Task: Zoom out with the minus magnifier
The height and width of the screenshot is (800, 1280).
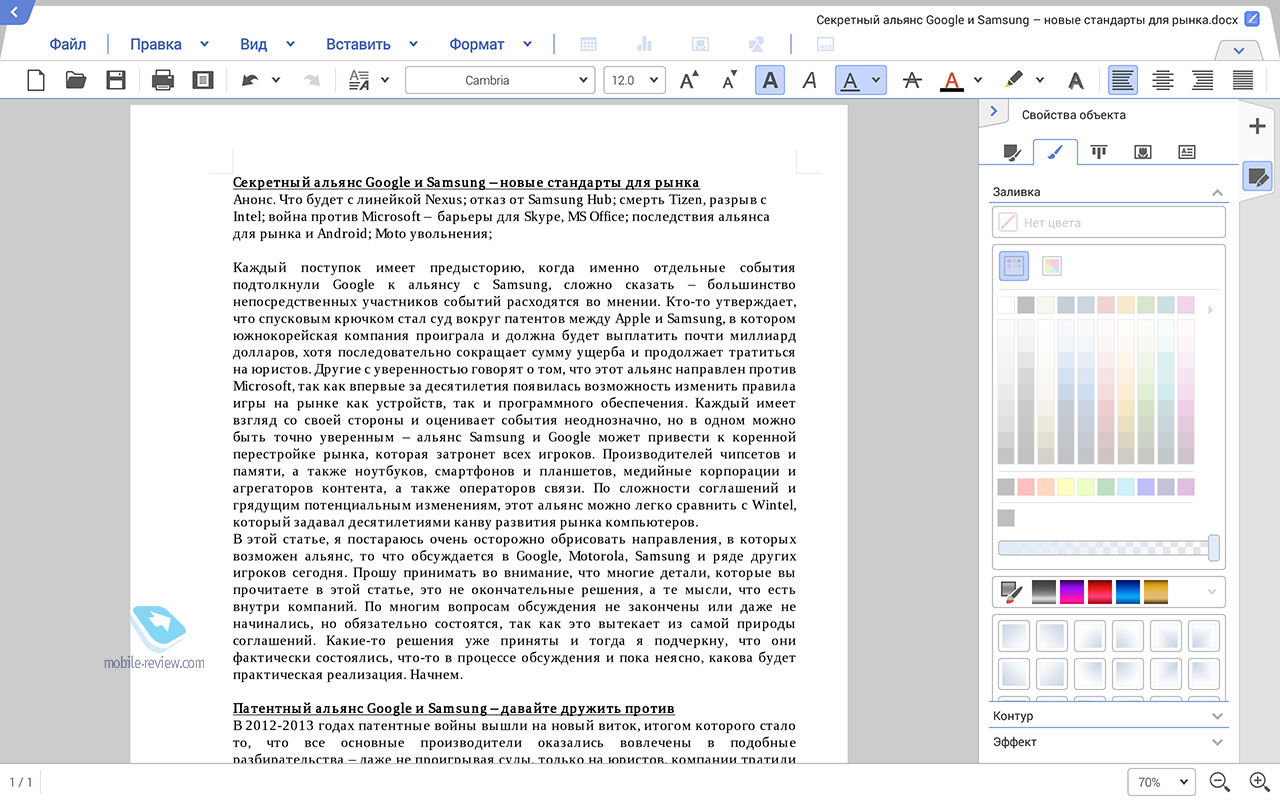Action: (x=1220, y=782)
